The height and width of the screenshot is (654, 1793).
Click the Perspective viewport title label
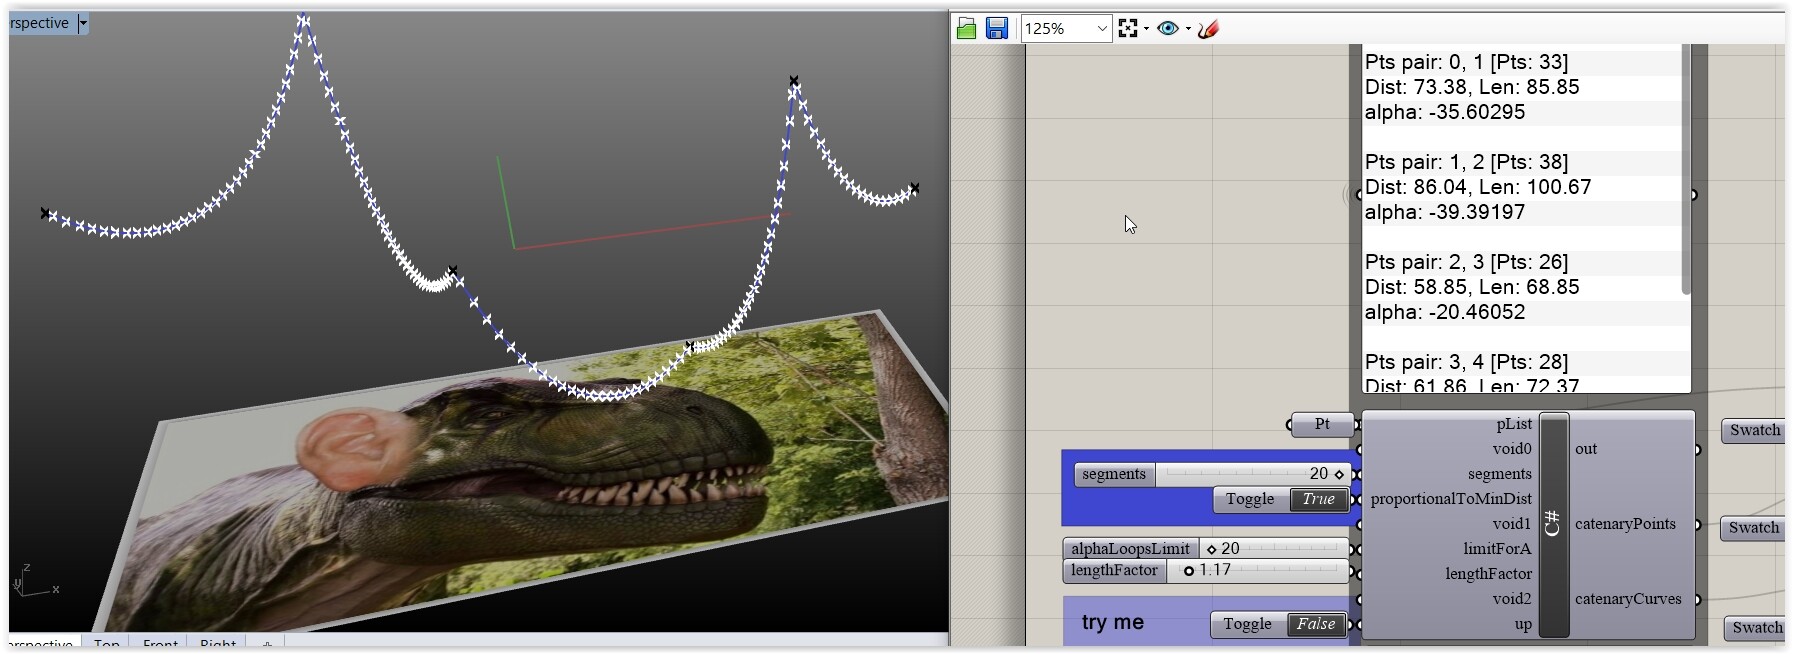pyautogui.click(x=40, y=23)
